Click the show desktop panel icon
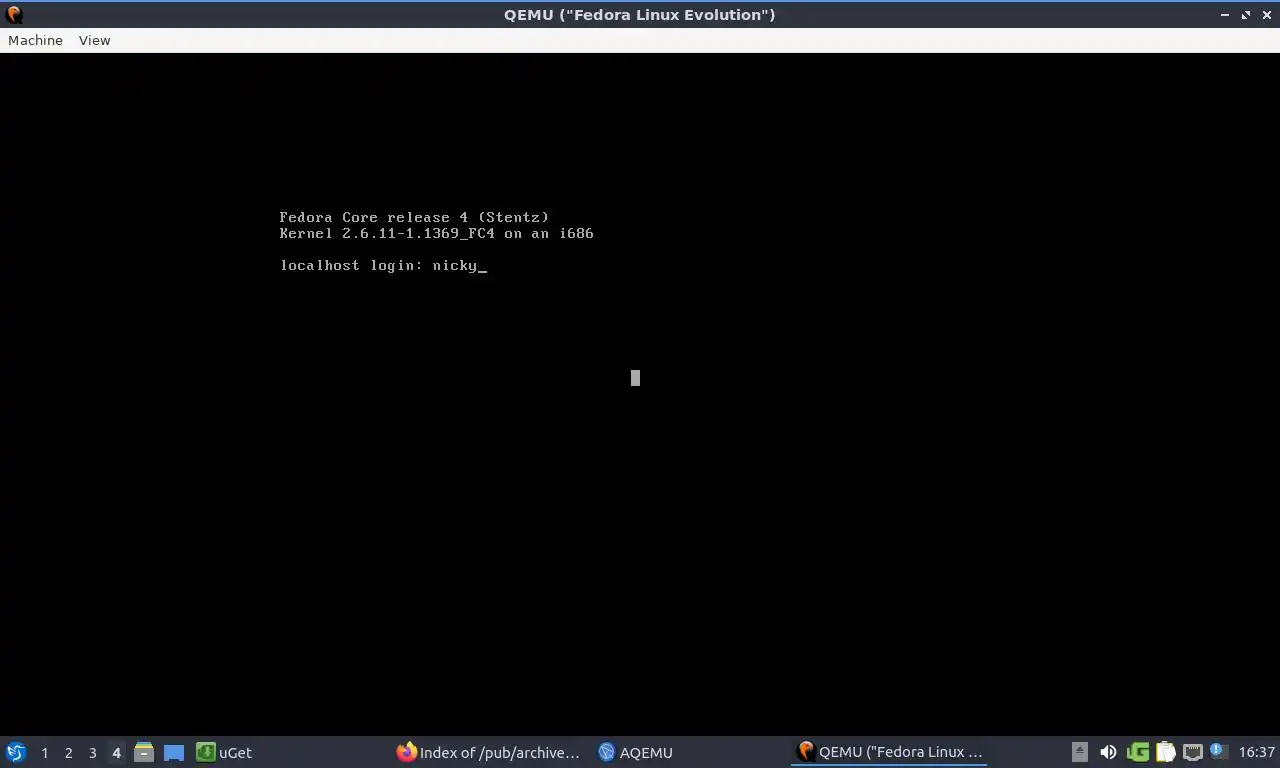The image size is (1280, 768). (x=174, y=752)
